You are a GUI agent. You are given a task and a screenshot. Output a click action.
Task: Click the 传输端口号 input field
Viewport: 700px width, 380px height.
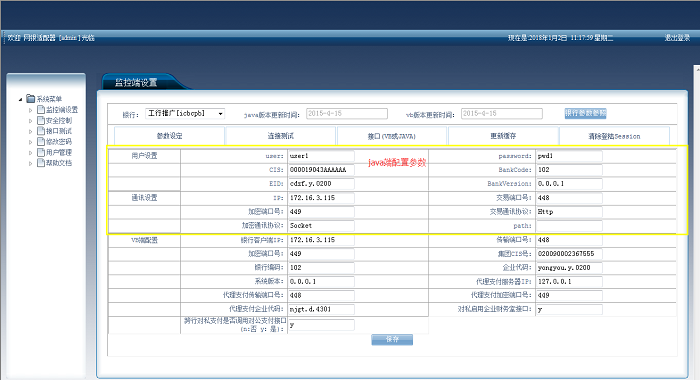569,240
